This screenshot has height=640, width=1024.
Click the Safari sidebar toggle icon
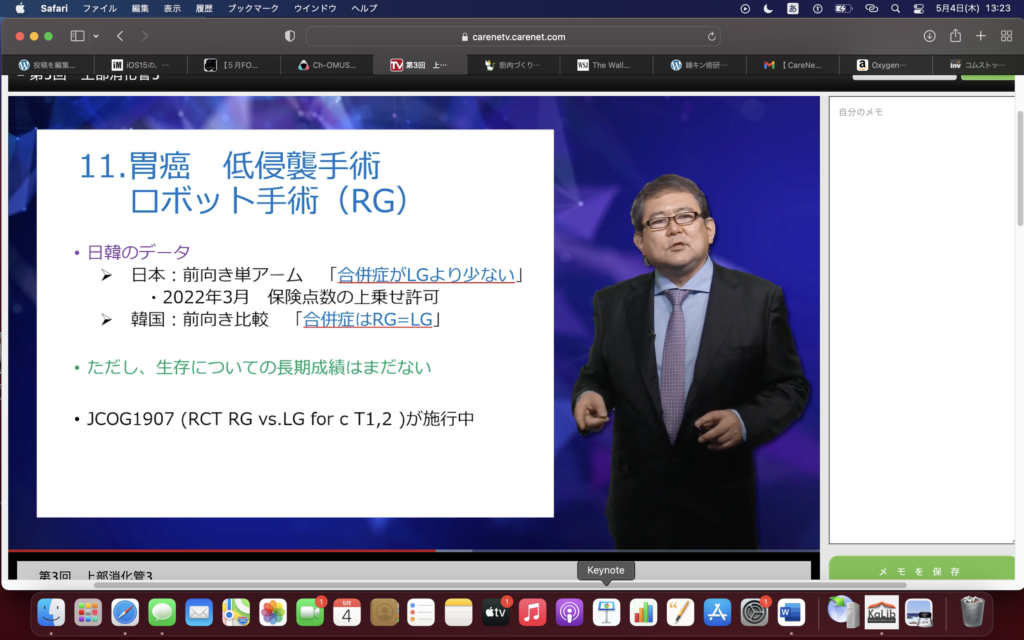[x=77, y=36]
